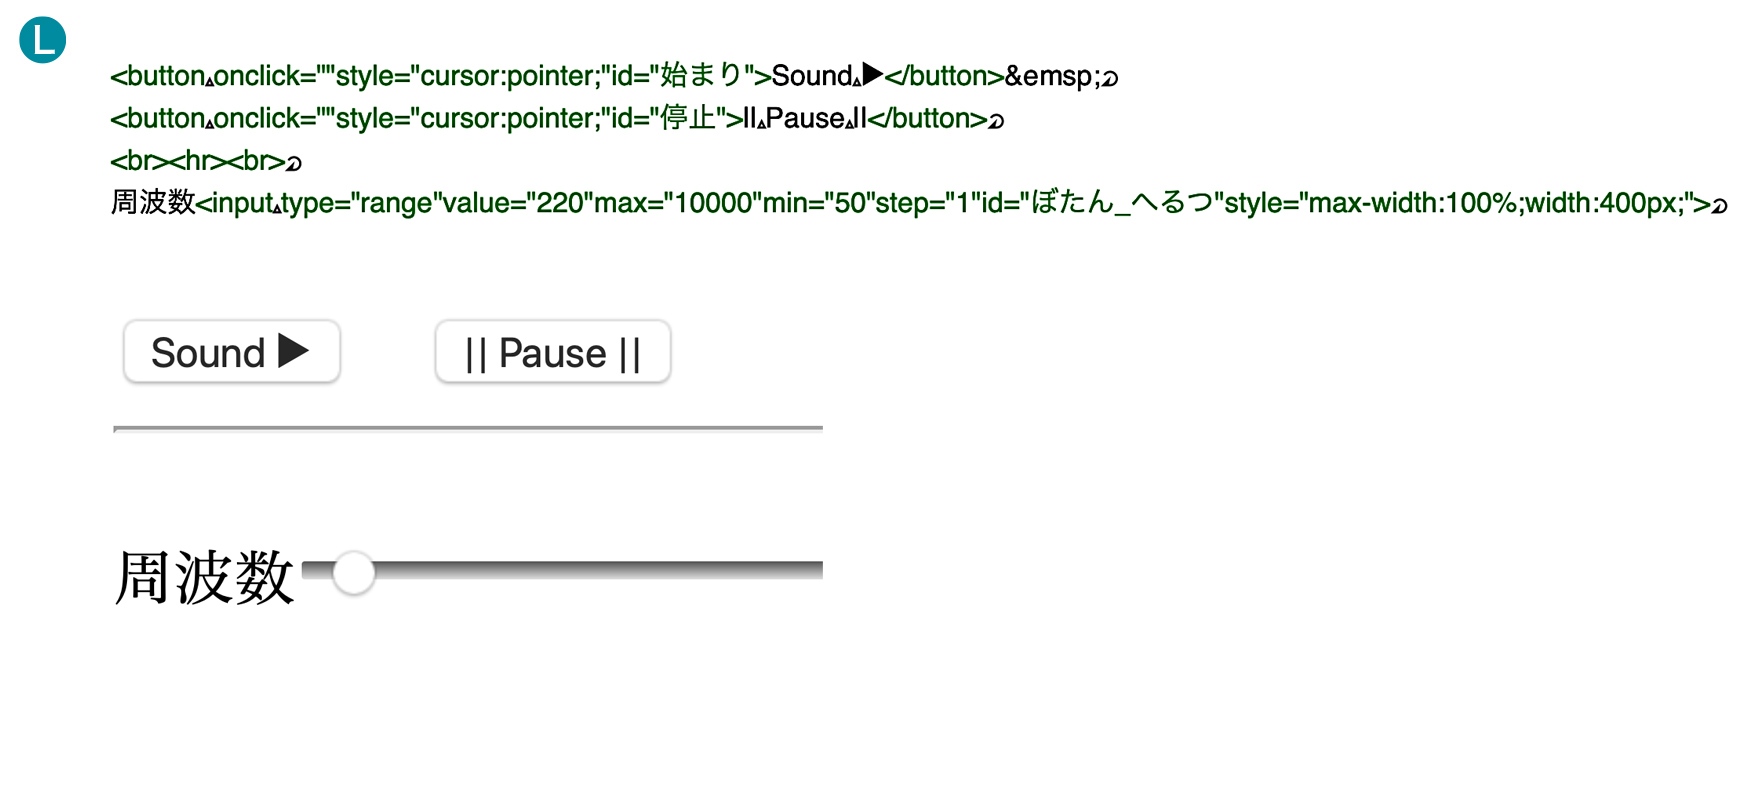Click the large 周波数 label beside the slider
The width and height of the screenshot is (1740, 800).
point(205,577)
